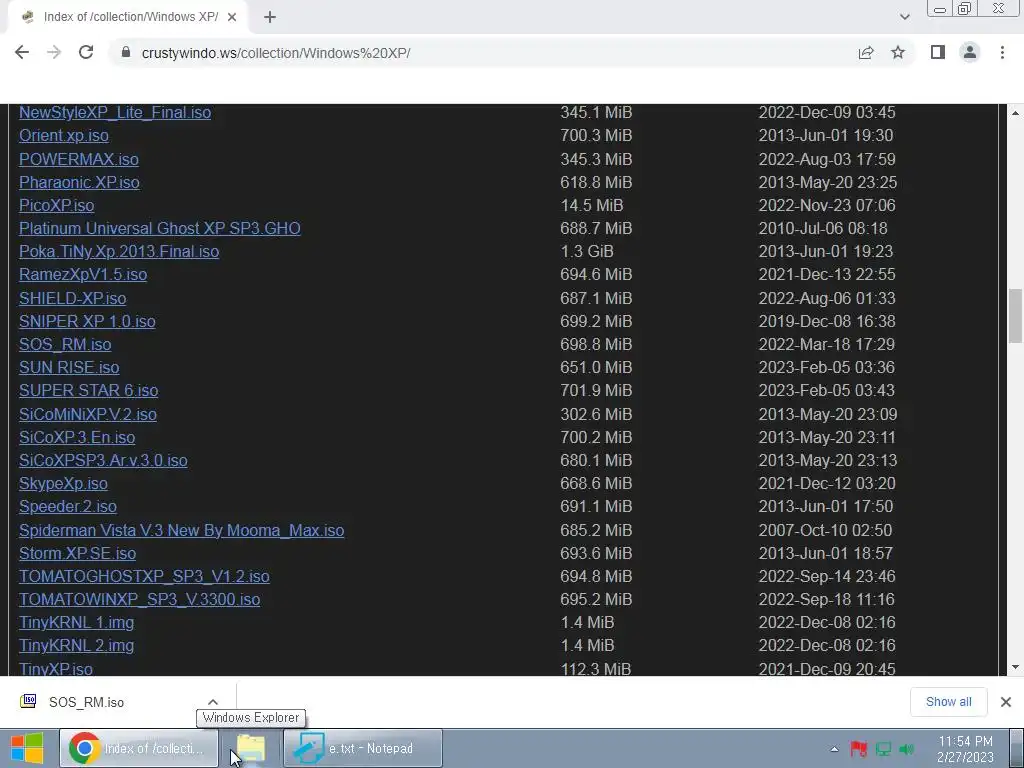Screen dimensions: 1024x768
Task: Download NewStyleXP_Lite_Final.iso
Action: click(x=115, y=112)
